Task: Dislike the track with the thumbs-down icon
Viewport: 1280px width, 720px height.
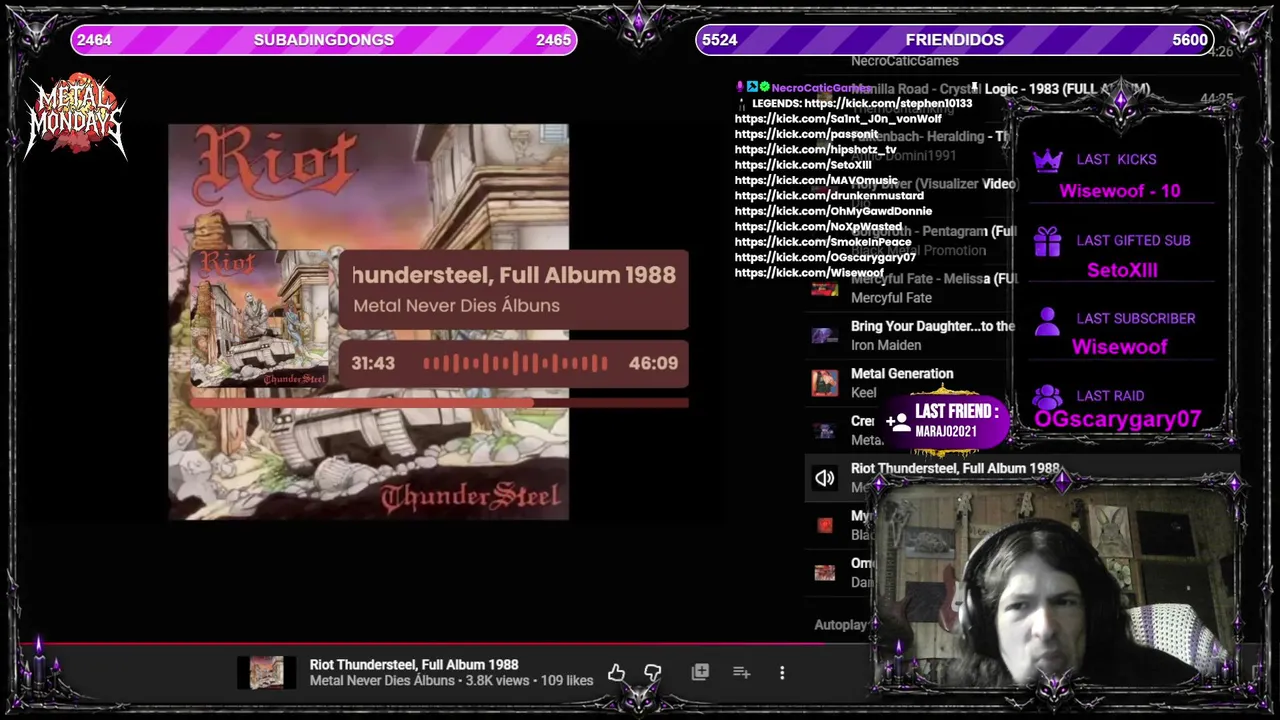Action: [653, 673]
